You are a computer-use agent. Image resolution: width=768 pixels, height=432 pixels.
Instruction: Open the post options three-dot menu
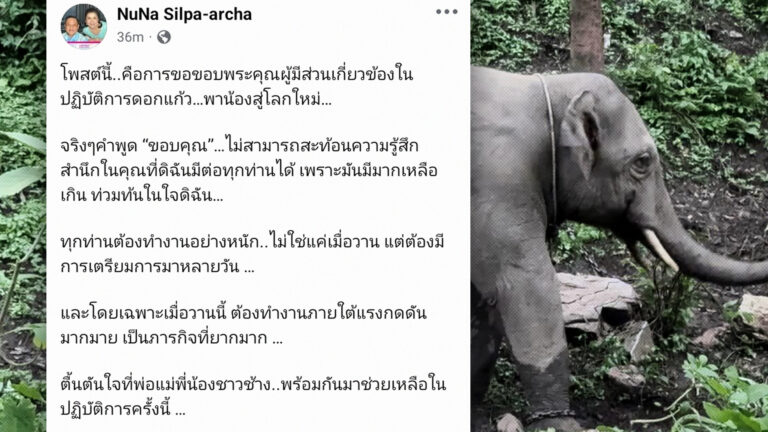click(x=447, y=12)
